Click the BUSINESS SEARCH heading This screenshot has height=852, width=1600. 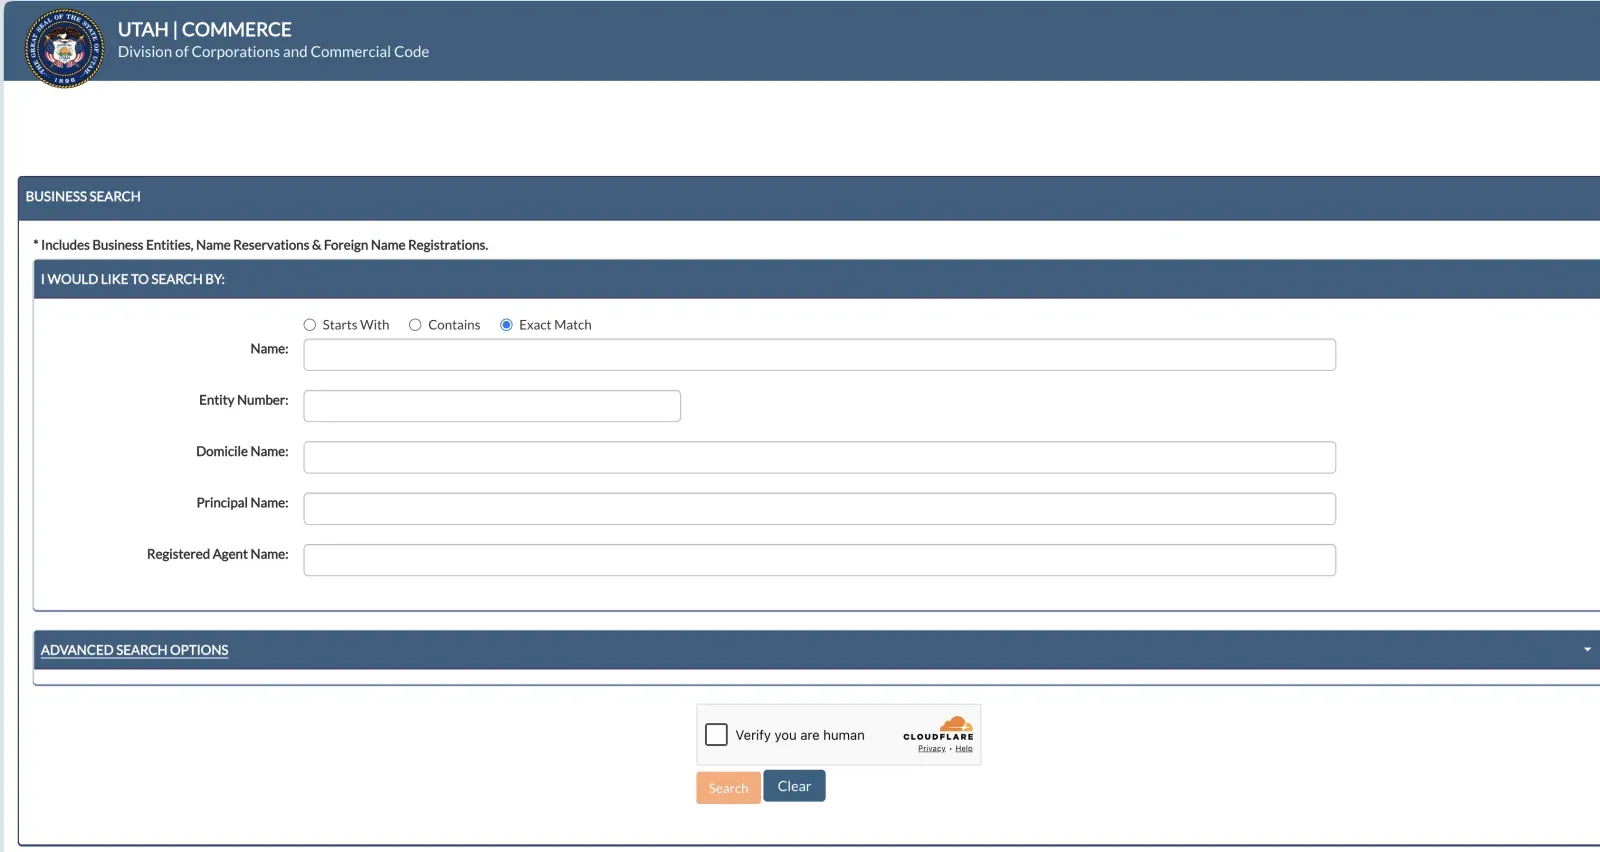(83, 197)
